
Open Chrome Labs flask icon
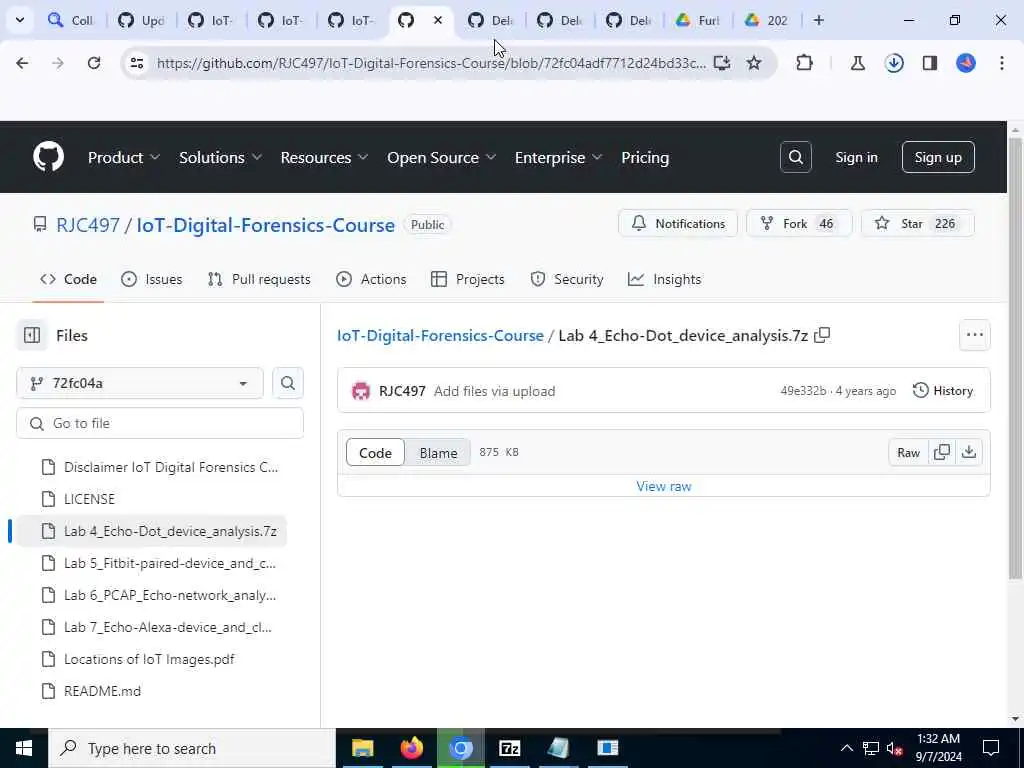pos(857,63)
